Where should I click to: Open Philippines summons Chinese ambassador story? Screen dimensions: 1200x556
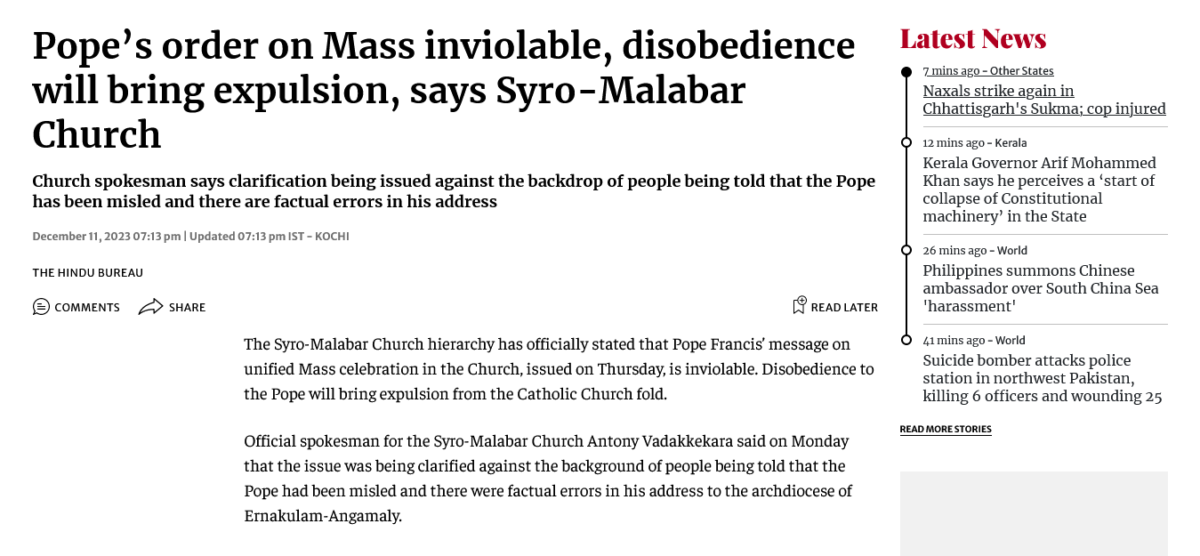[1040, 288]
